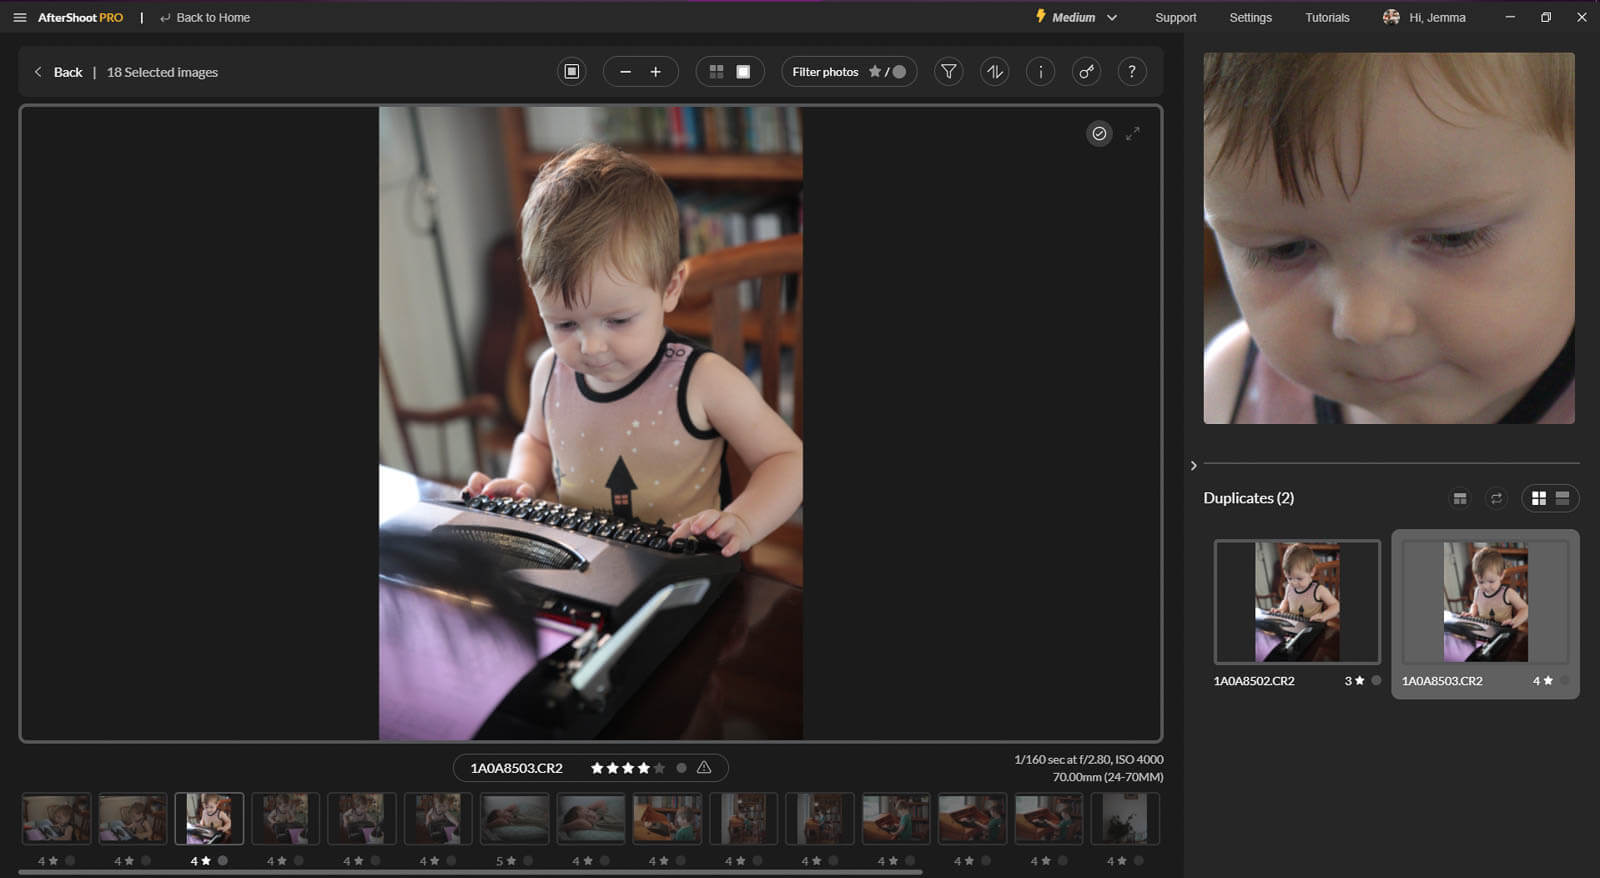Screen dimensions: 1600x878
Task: Expand main photo to fullscreen
Action: click(x=1132, y=134)
